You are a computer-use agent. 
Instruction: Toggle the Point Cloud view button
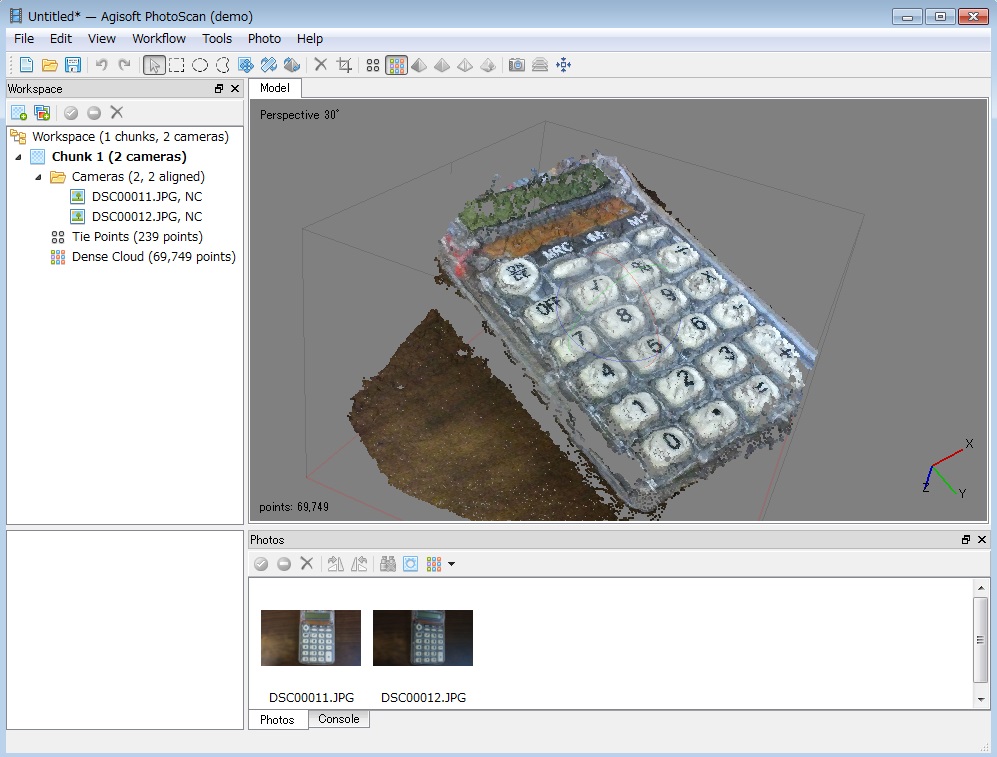pyautogui.click(x=372, y=65)
